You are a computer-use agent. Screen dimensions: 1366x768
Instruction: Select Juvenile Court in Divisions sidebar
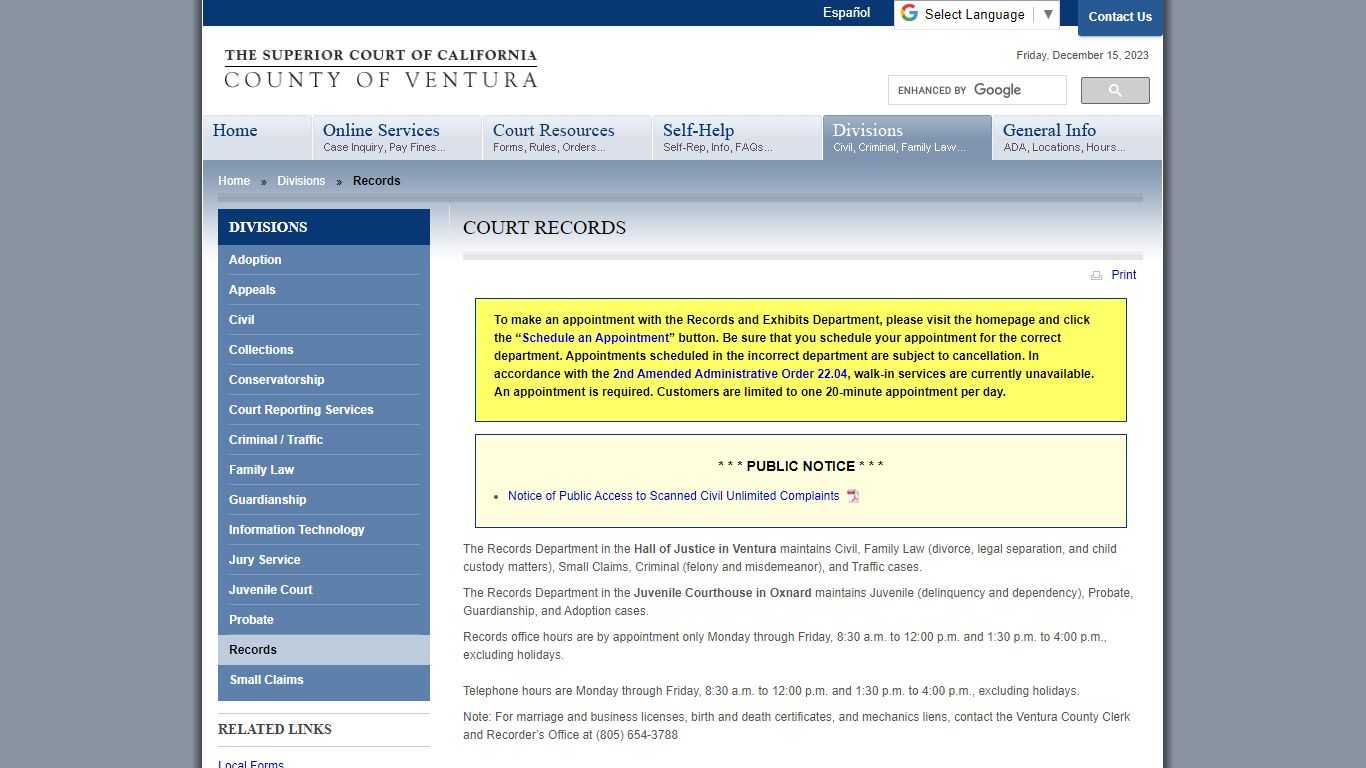pyautogui.click(x=324, y=590)
